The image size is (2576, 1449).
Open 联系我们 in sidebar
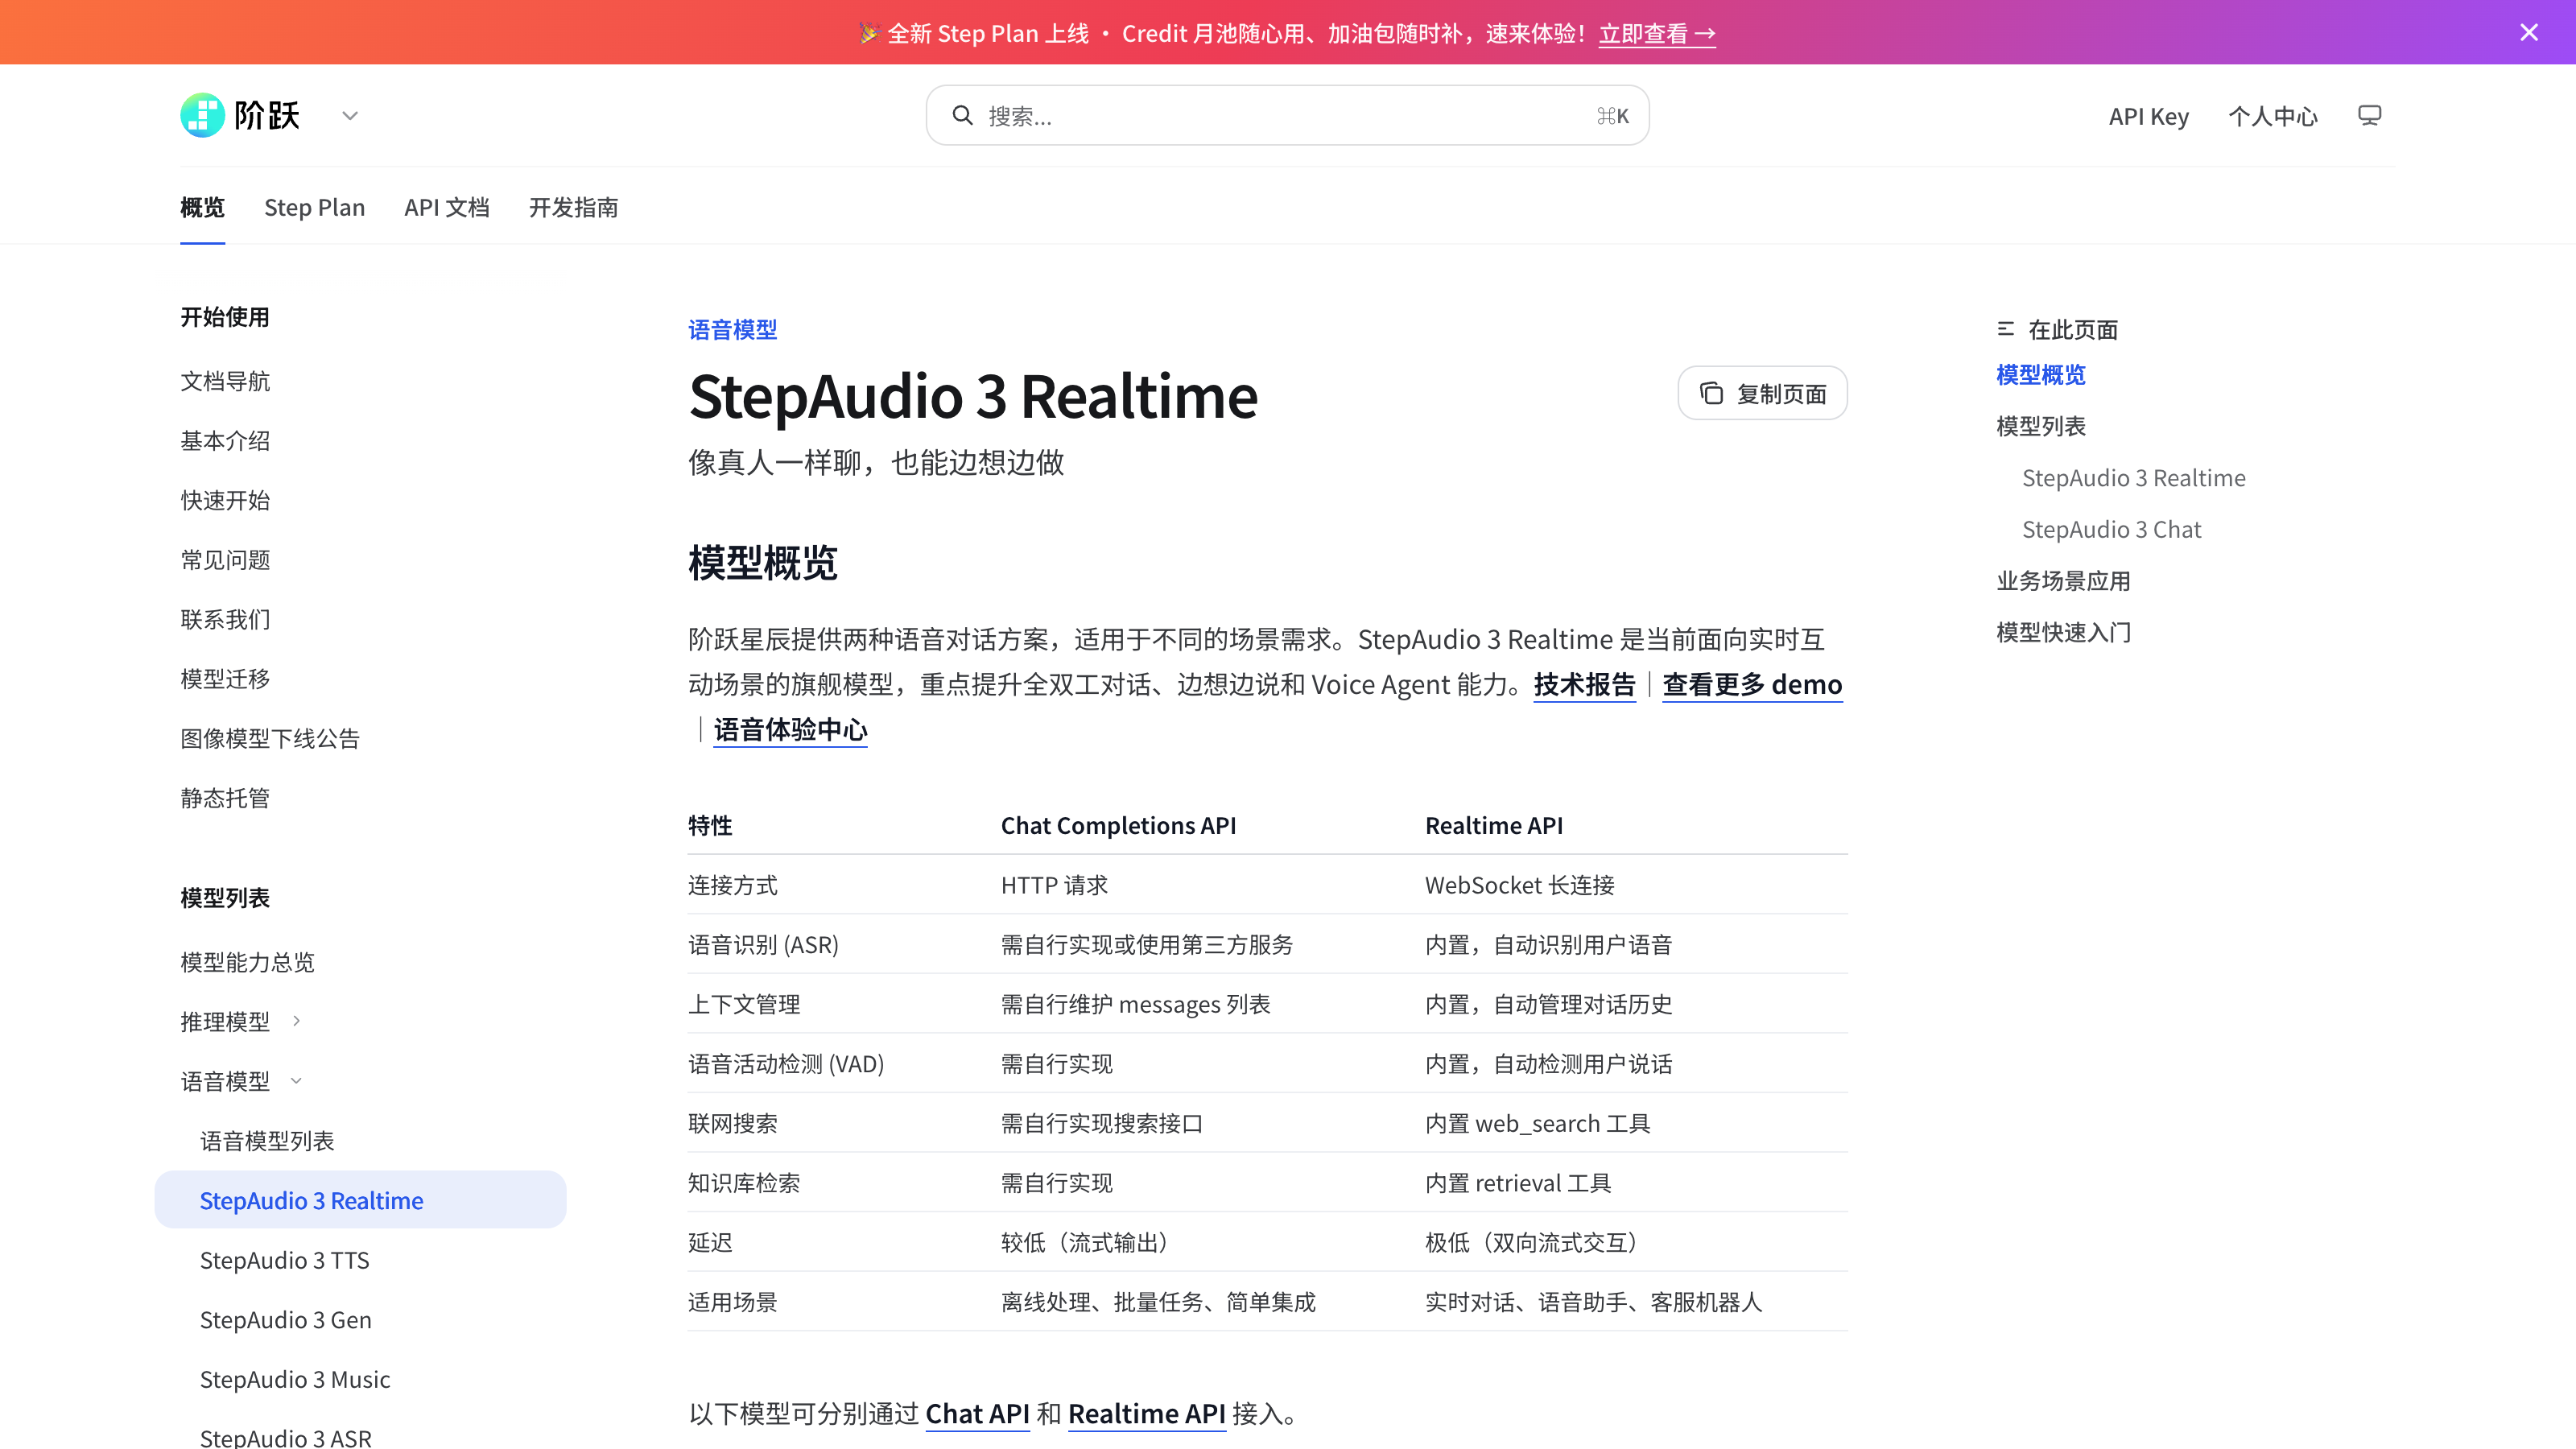tap(225, 619)
